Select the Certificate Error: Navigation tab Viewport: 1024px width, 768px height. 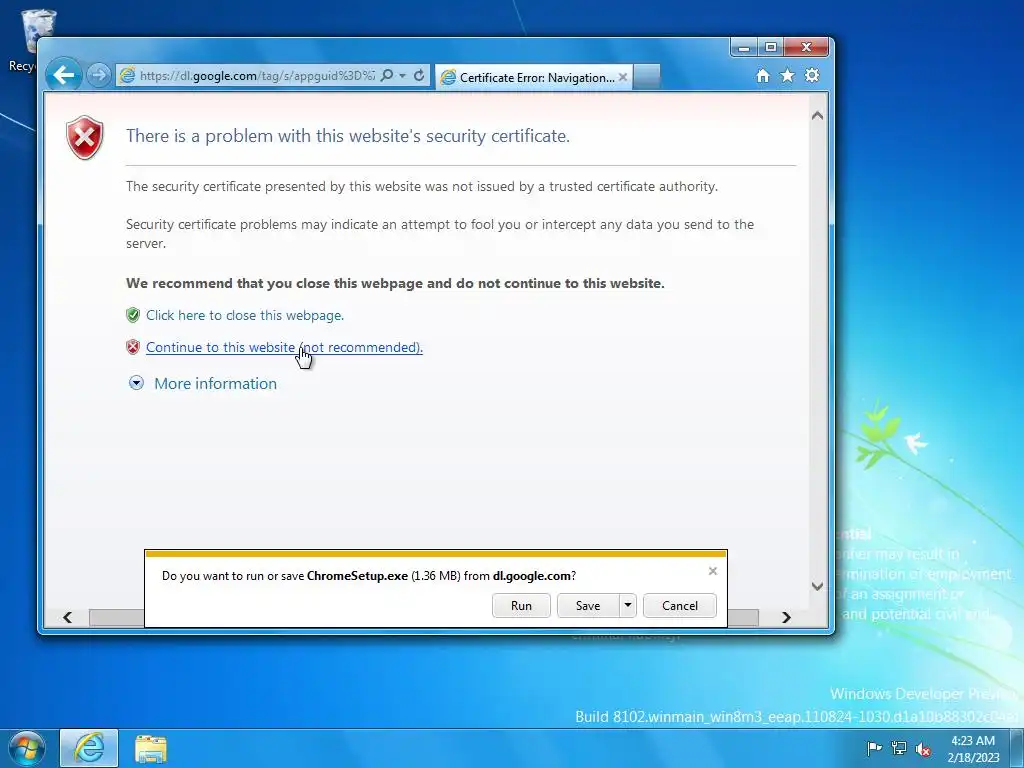[532, 77]
